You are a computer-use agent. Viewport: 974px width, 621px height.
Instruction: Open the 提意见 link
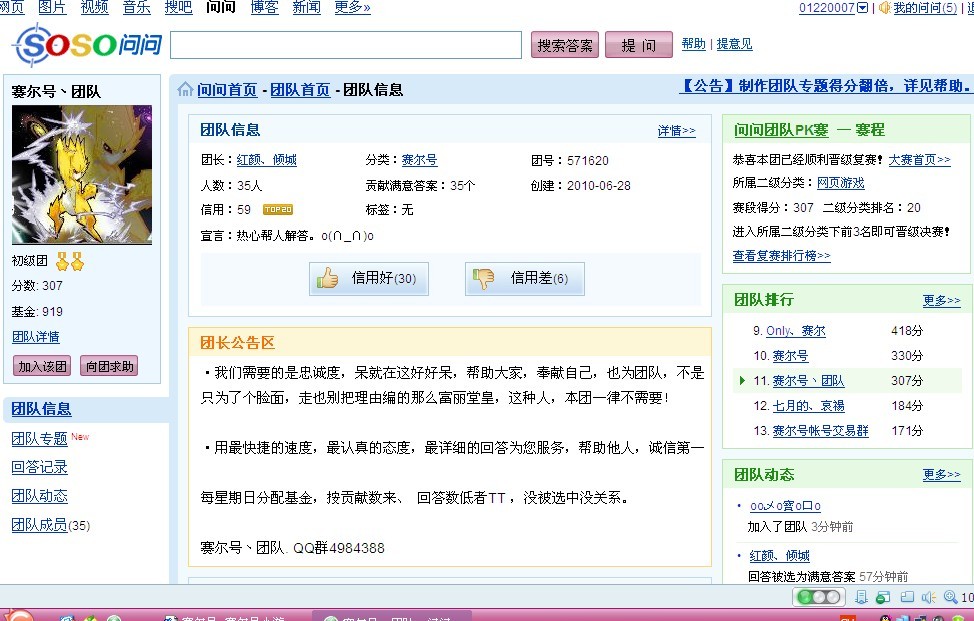734,43
